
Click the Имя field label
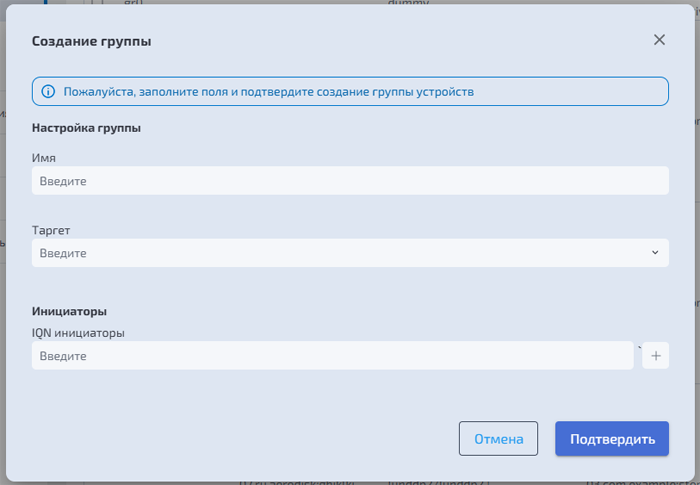[x=44, y=158]
